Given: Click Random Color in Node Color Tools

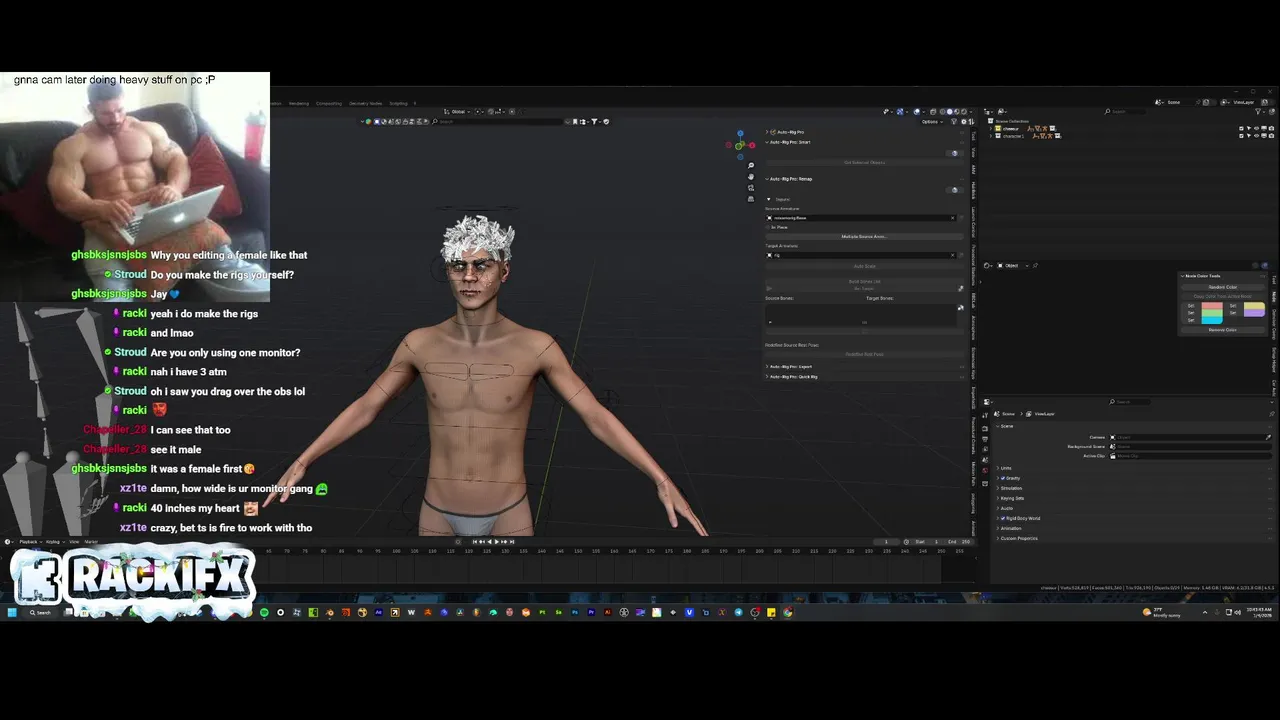Looking at the screenshot, I should coord(1223,287).
